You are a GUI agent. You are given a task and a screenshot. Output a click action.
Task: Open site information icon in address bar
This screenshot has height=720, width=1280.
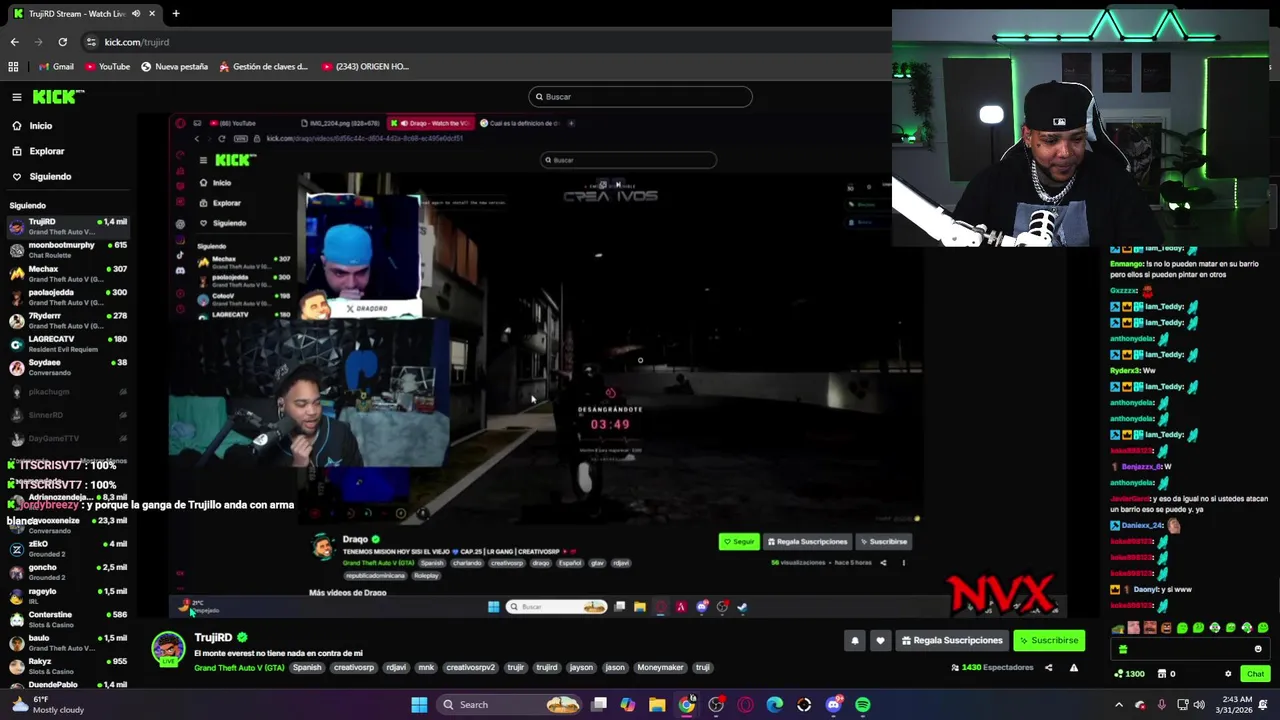click(92, 42)
